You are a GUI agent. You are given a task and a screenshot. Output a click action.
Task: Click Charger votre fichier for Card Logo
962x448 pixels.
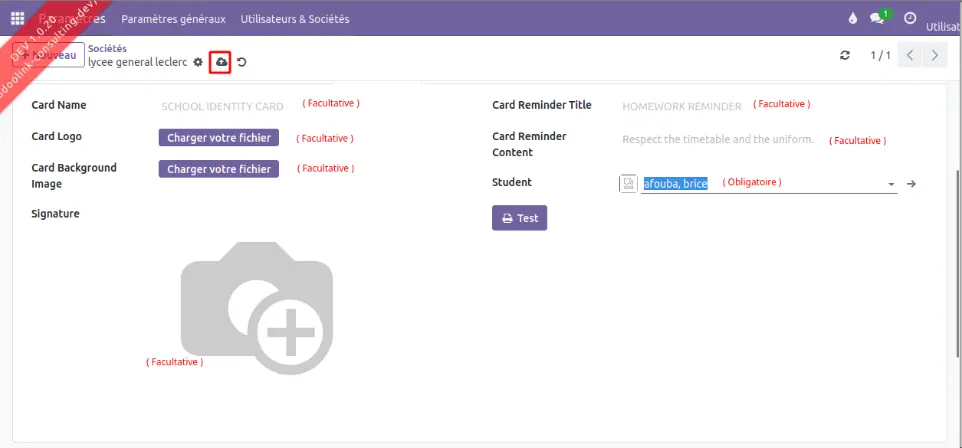219,138
